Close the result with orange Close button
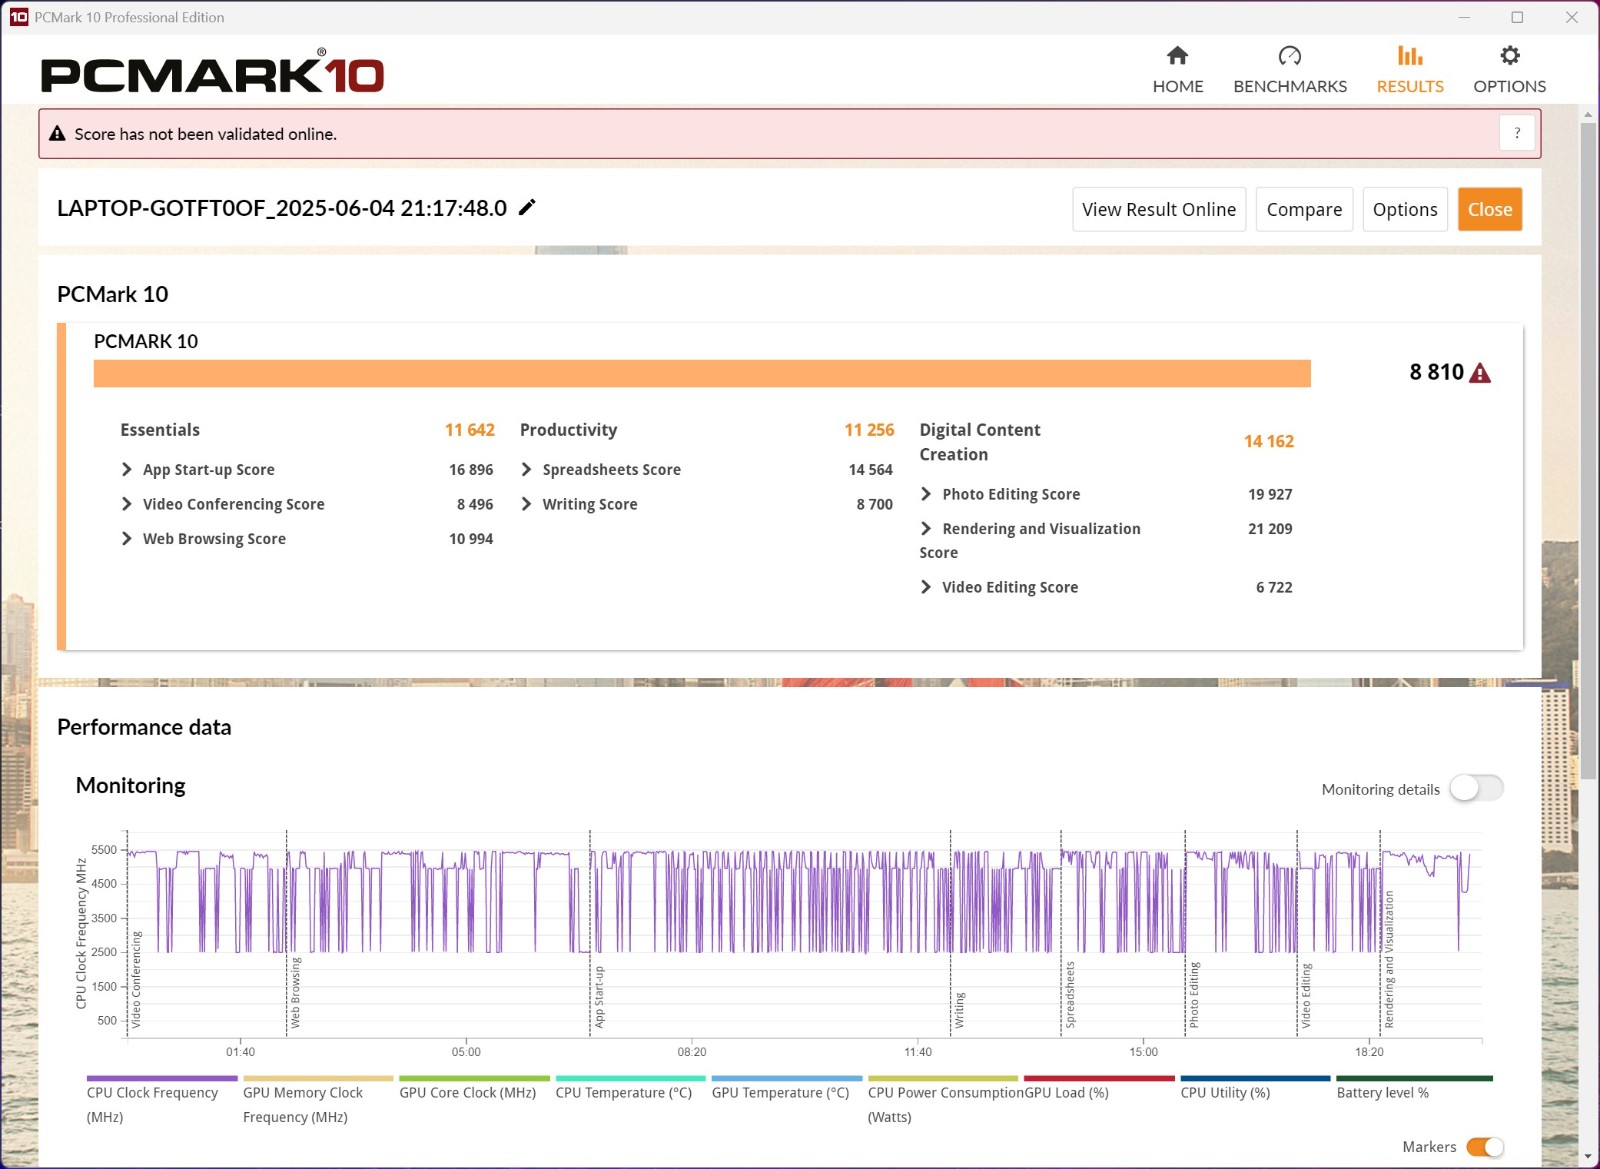The image size is (1600, 1169). click(1489, 209)
